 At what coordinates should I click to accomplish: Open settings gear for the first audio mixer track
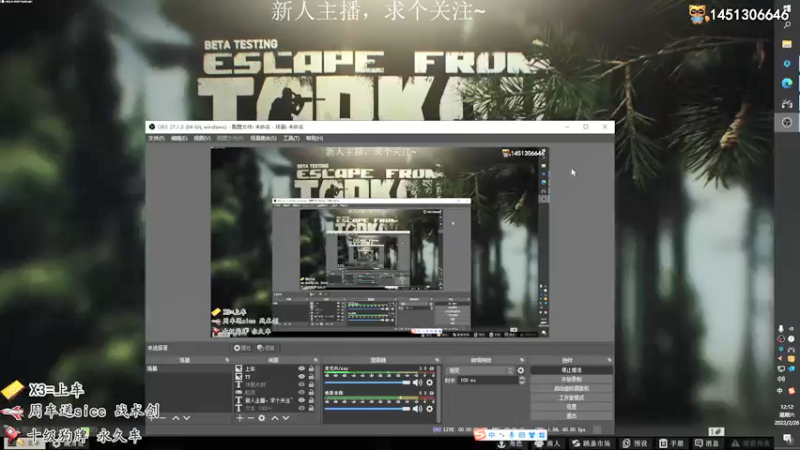tap(430, 382)
